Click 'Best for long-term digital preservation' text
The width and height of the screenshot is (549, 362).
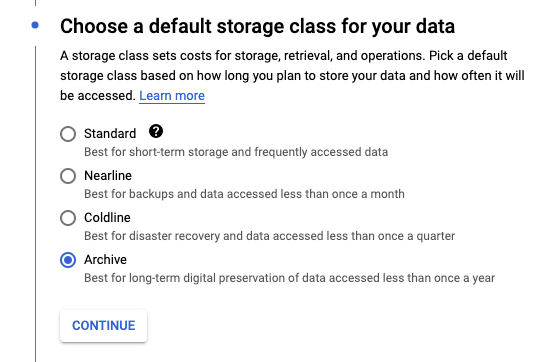point(289,278)
